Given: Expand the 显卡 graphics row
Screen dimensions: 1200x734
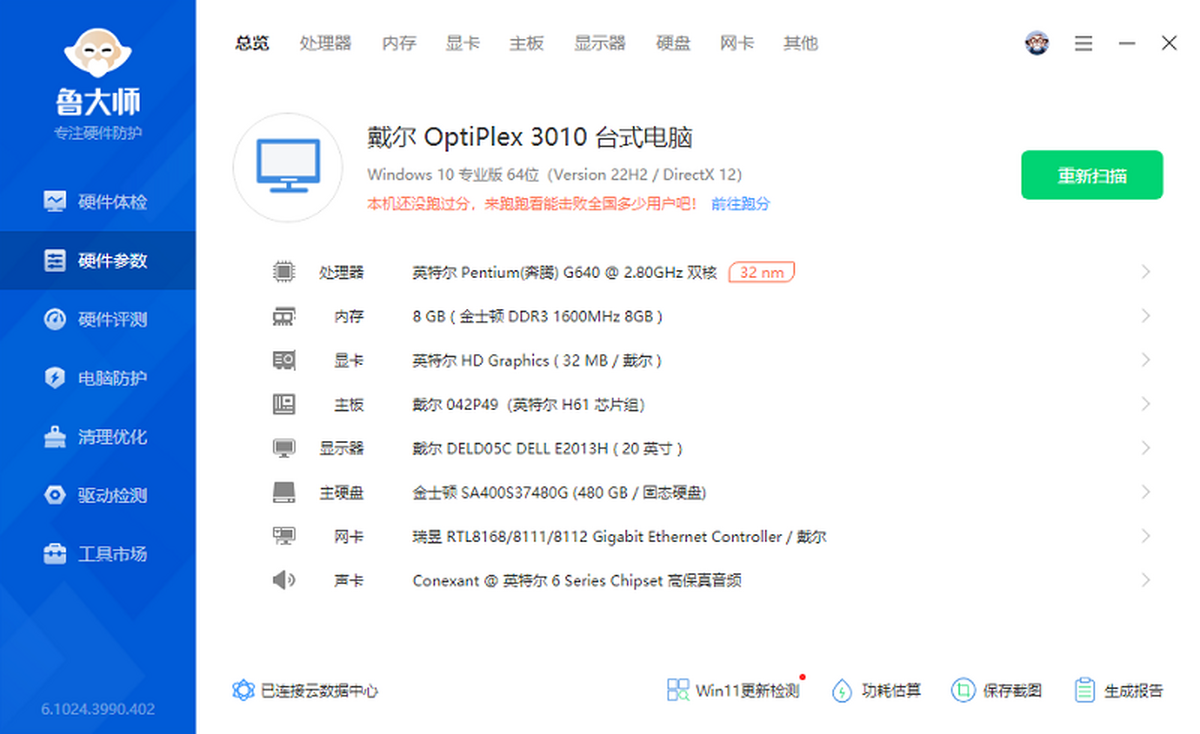Looking at the screenshot, I should 1146,360.
